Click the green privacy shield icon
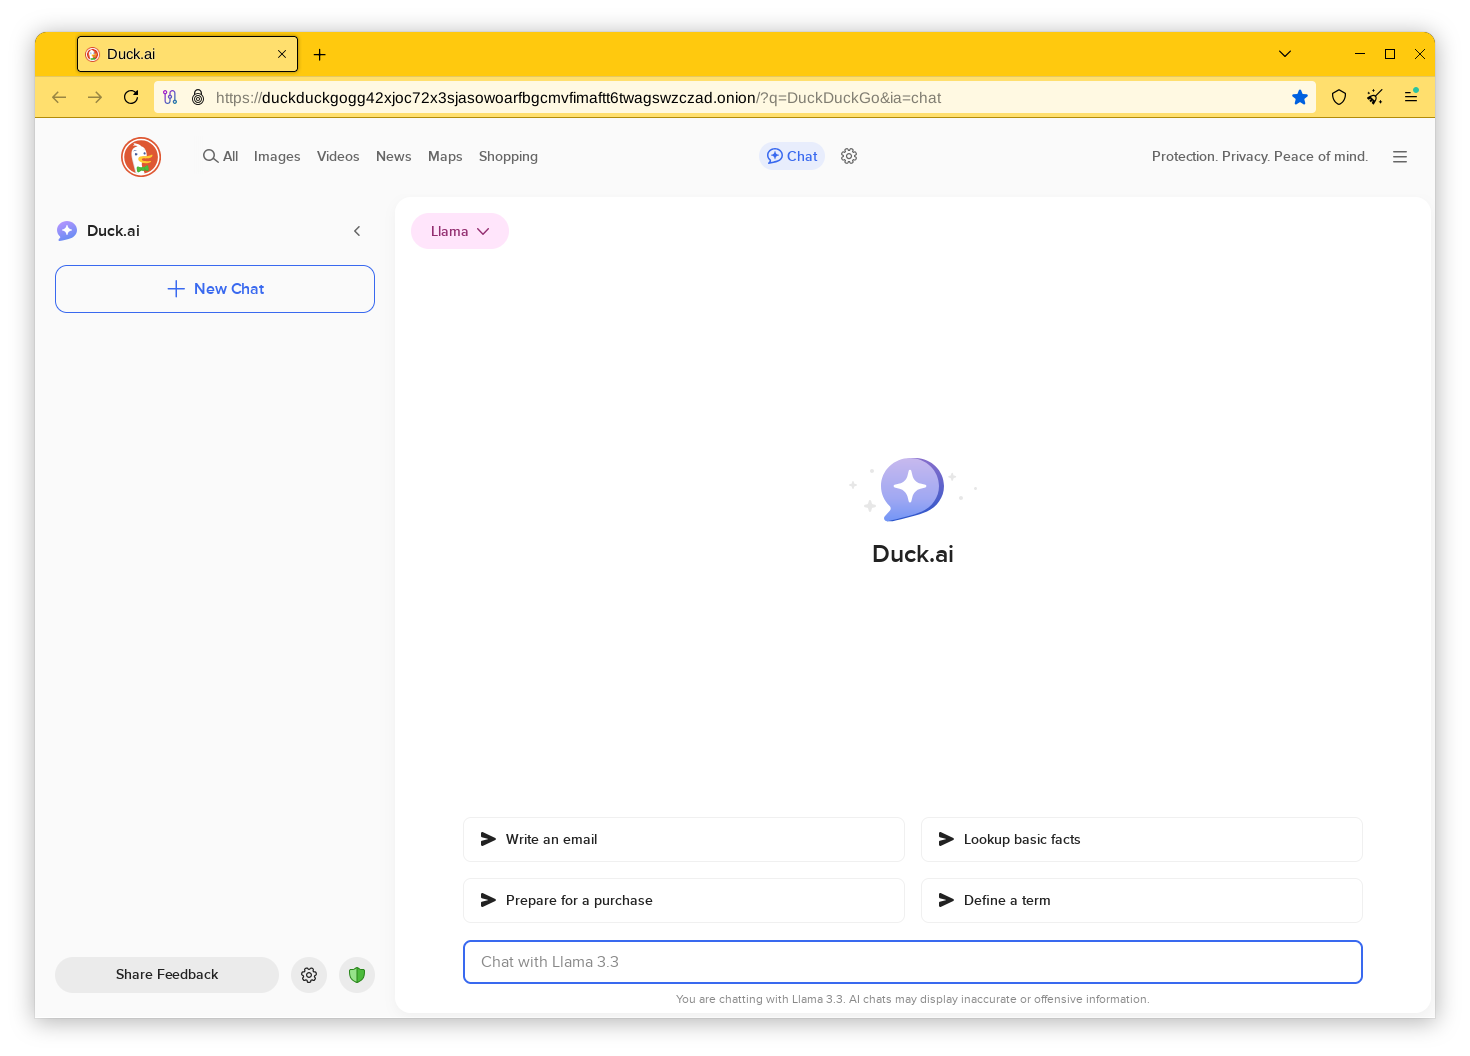The image size is (1470, 1056). click(x=357, y=975)
